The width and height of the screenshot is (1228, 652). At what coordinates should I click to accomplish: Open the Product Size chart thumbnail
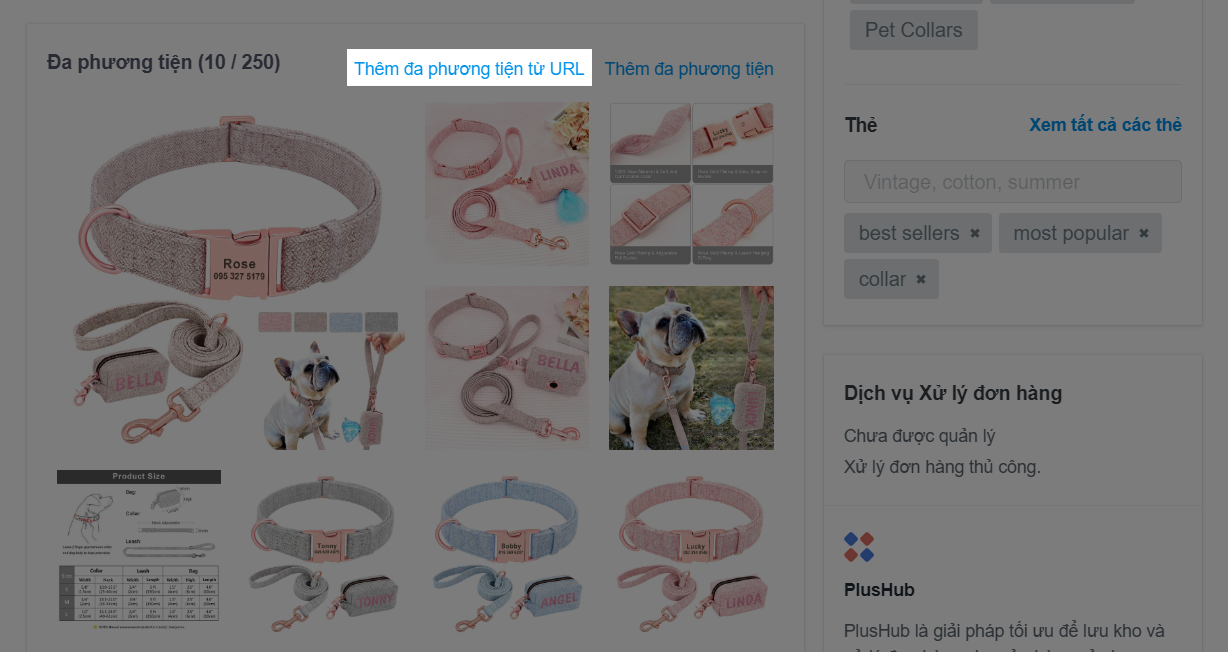click(x=139, y=546)
